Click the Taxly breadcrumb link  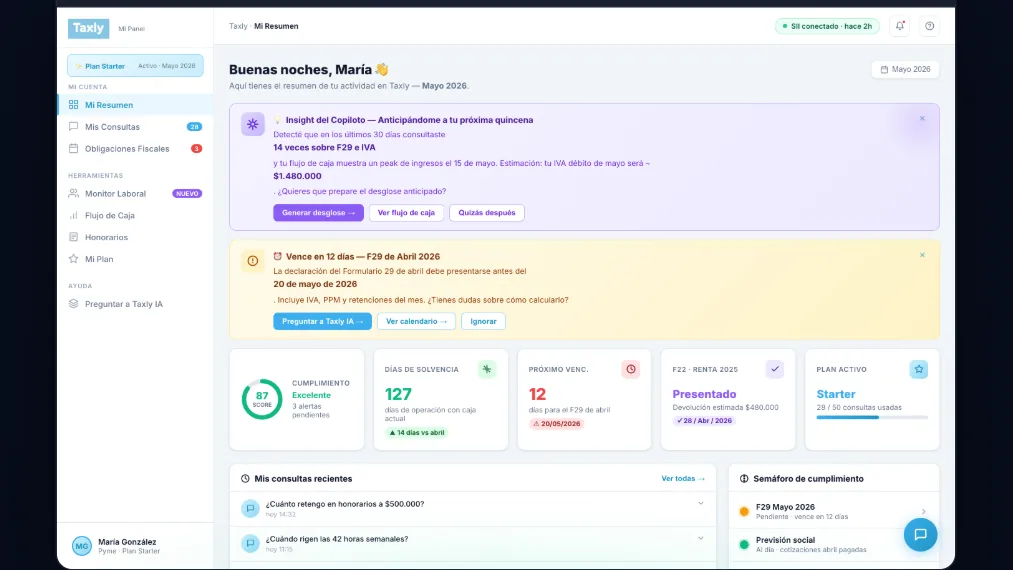(x=238, y=26)
